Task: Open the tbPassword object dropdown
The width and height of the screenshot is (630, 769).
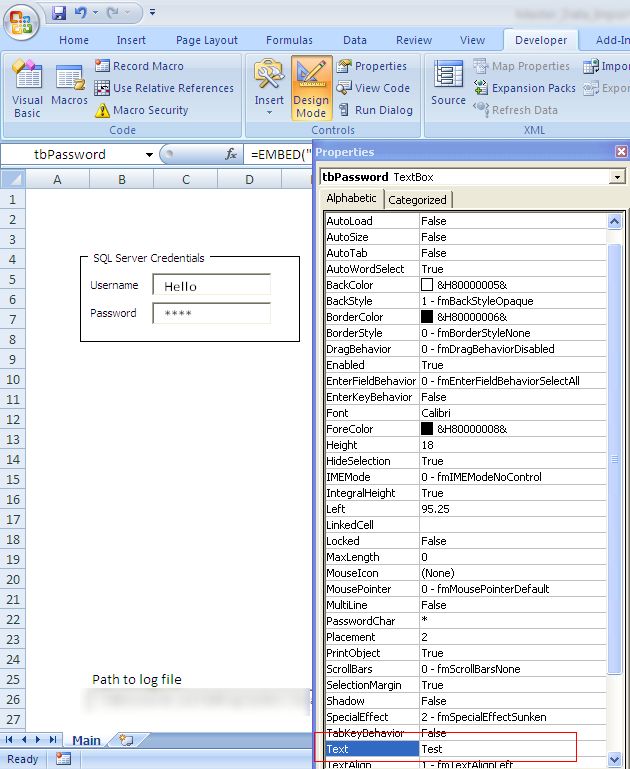Action: tap(617, 177)
